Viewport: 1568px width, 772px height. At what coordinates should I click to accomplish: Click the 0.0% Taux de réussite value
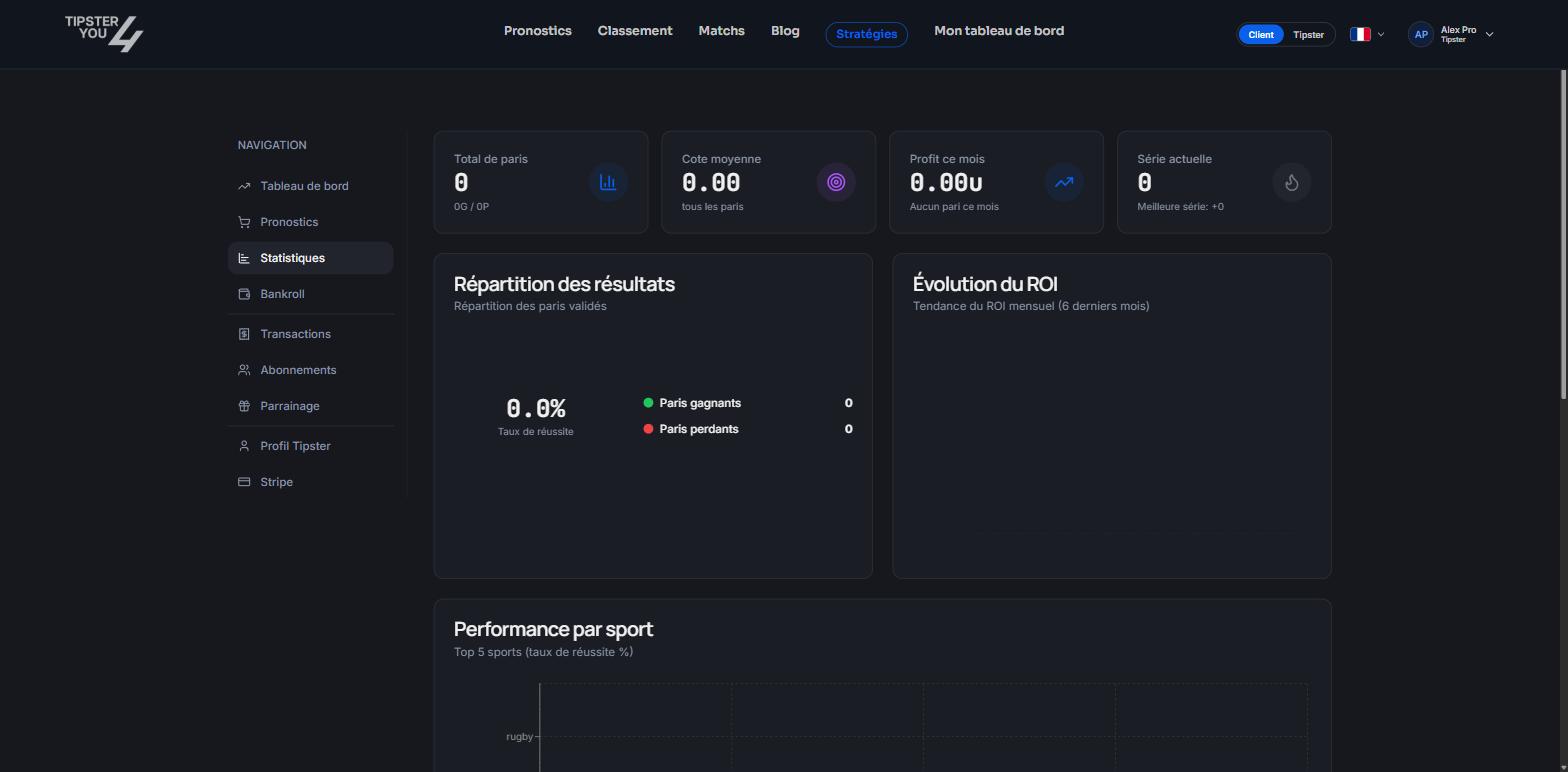(536, 409)
